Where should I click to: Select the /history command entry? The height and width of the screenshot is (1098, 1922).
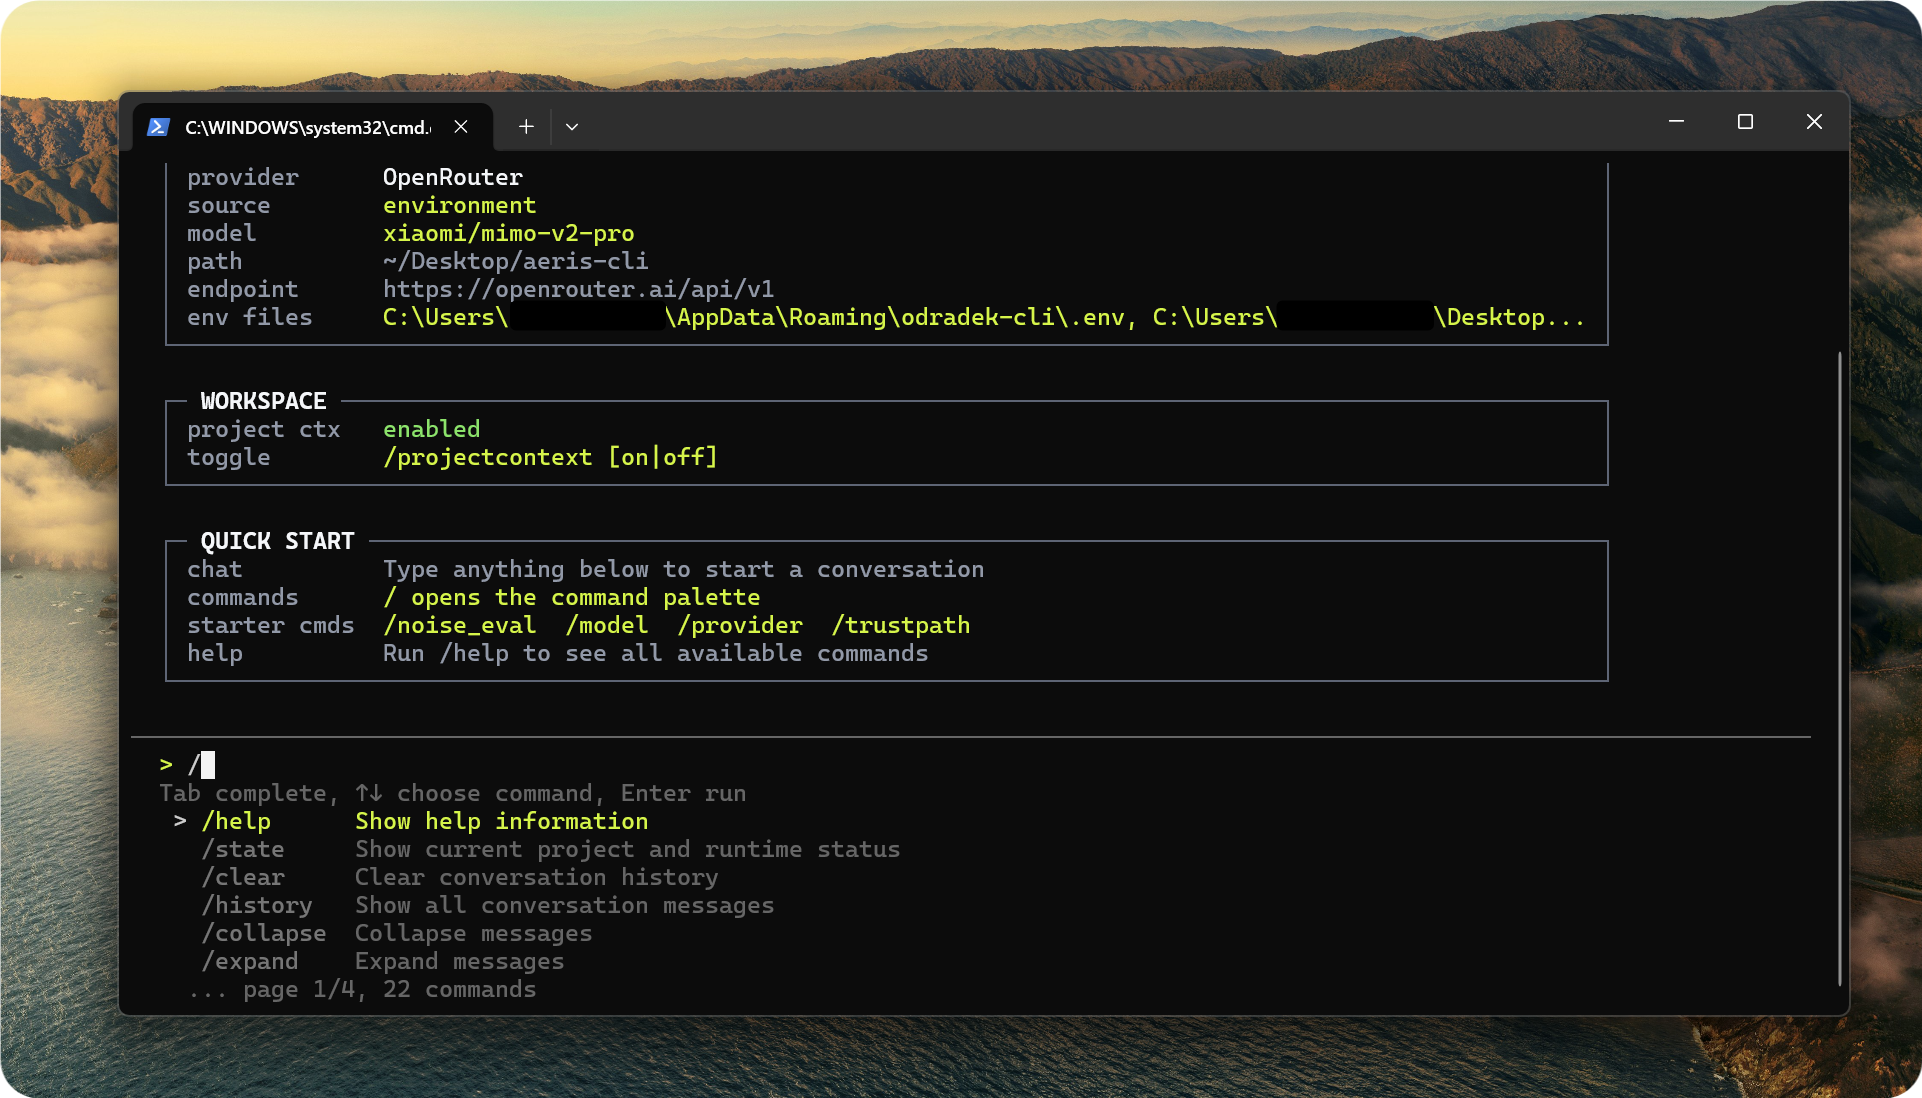(257, 906)
